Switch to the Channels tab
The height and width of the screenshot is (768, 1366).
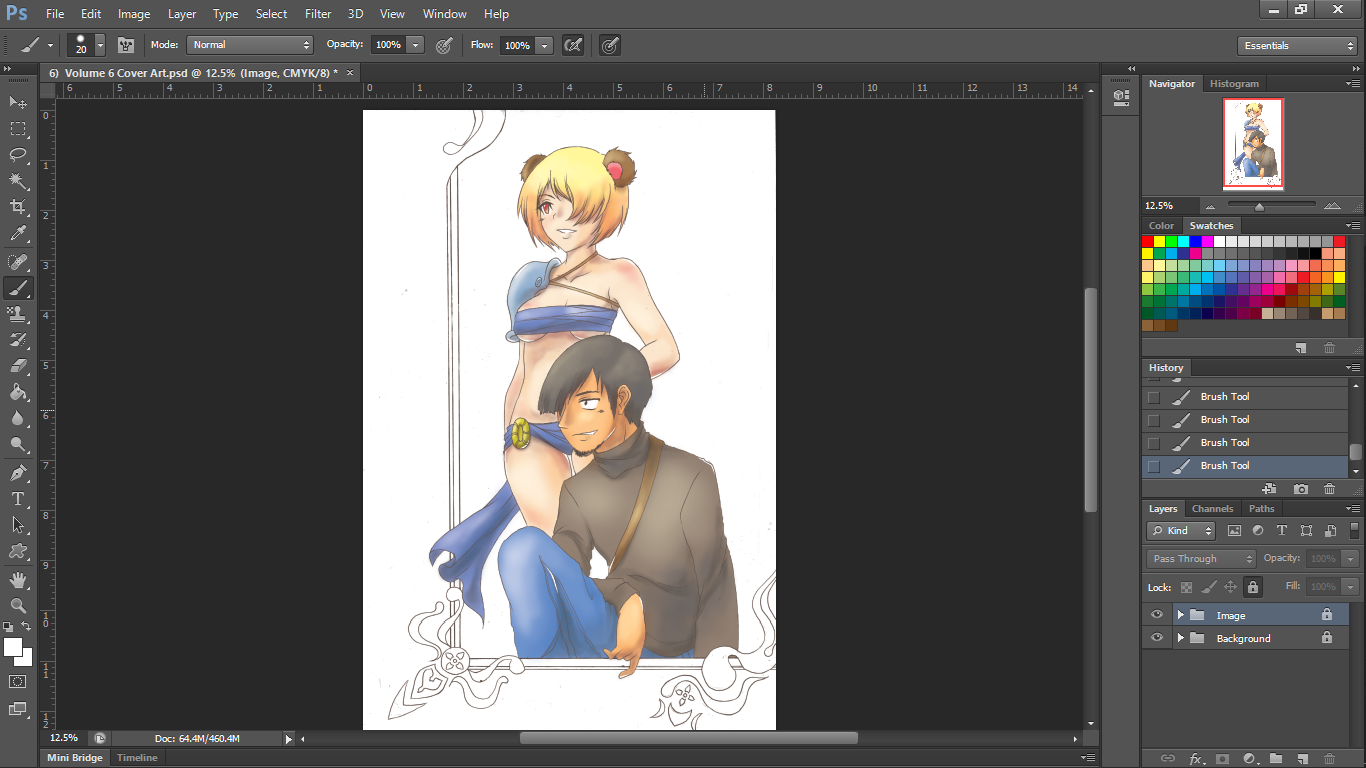(x=1211, y=509)
